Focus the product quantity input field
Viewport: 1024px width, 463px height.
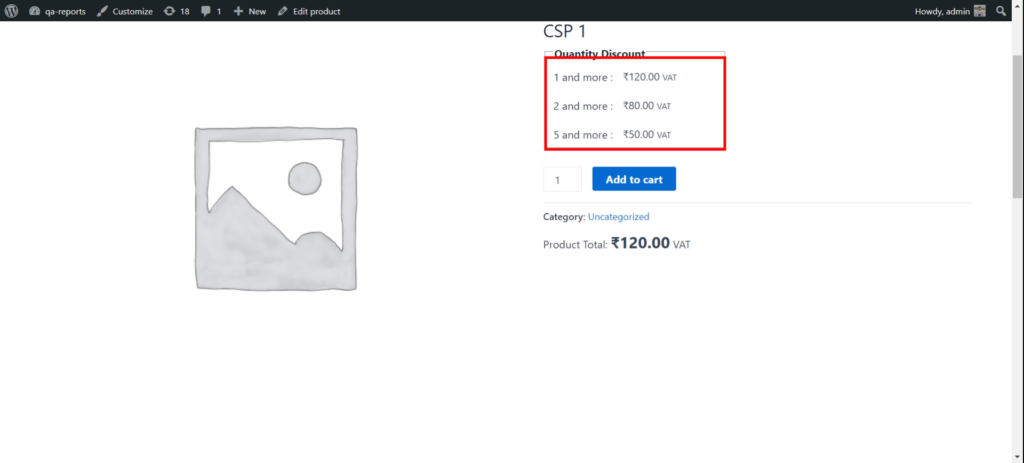[x=562, y=180]
